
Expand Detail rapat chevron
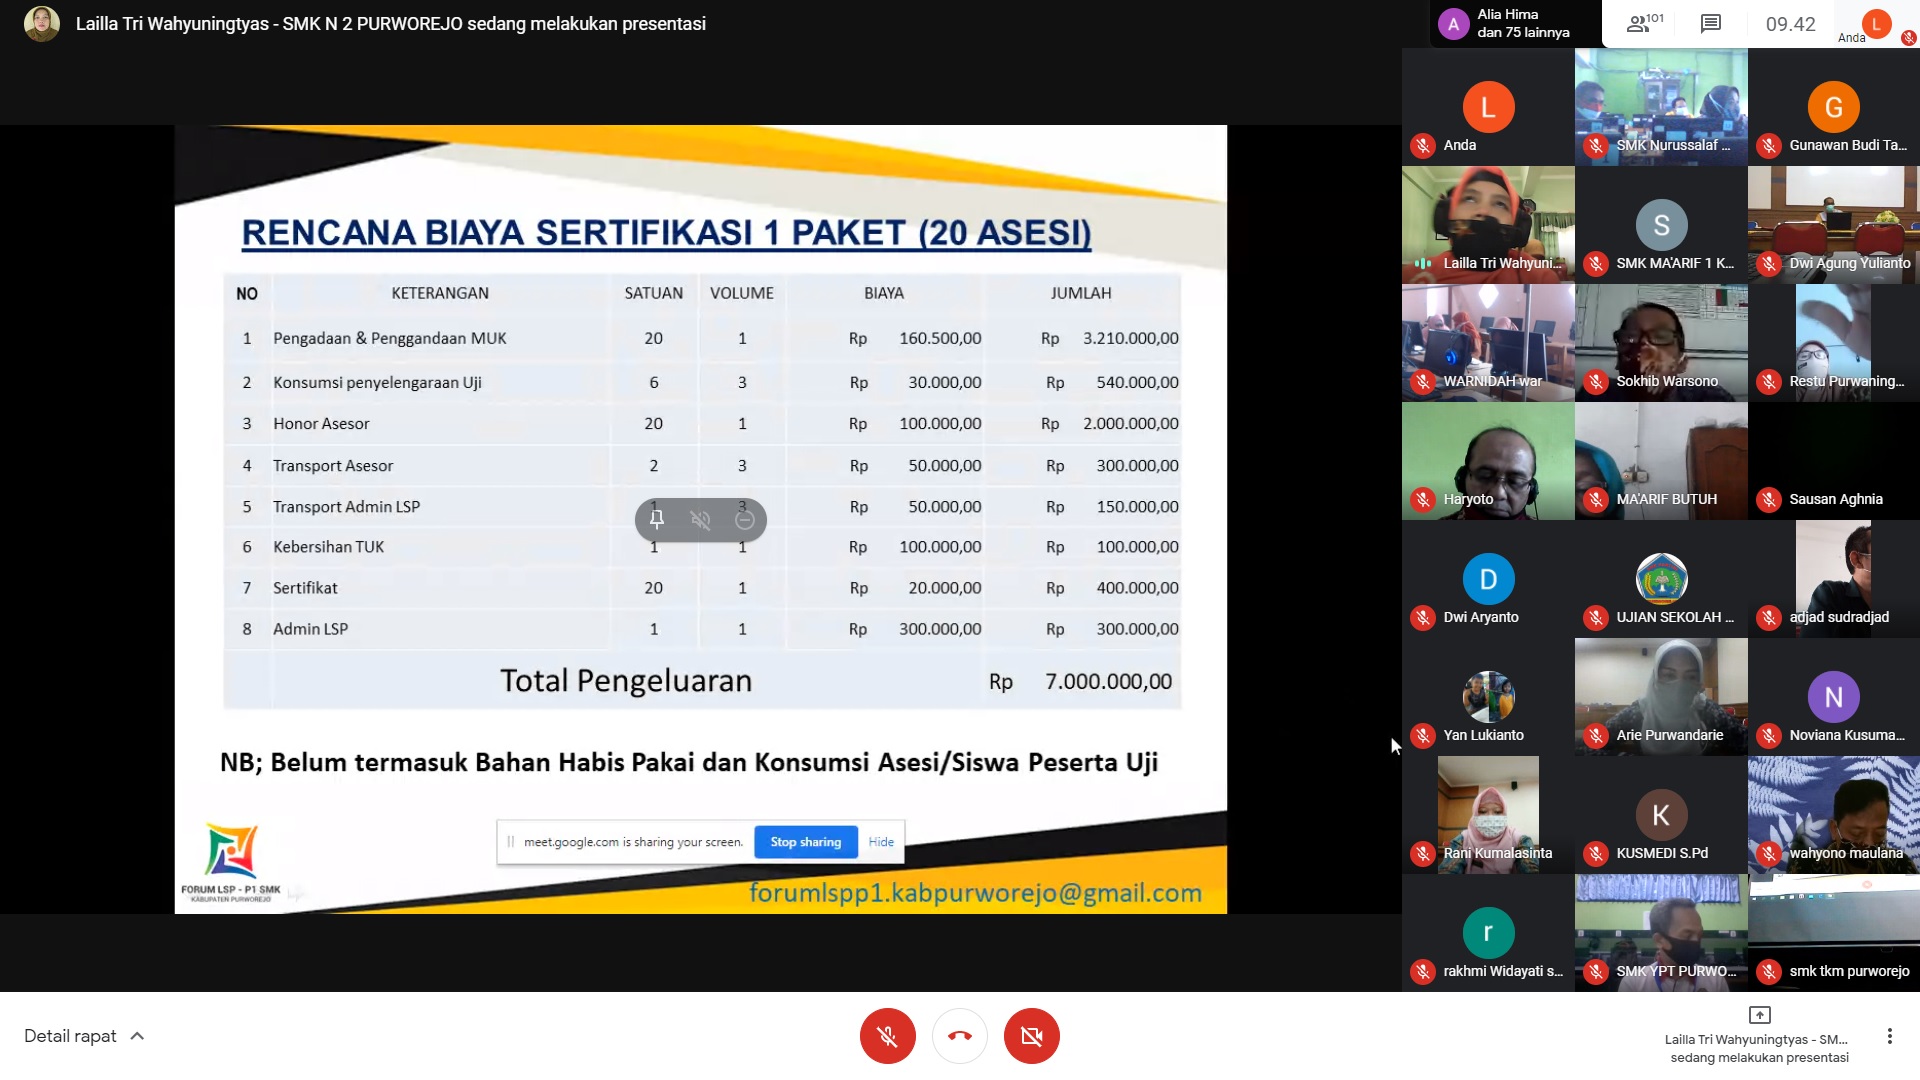138,1036
